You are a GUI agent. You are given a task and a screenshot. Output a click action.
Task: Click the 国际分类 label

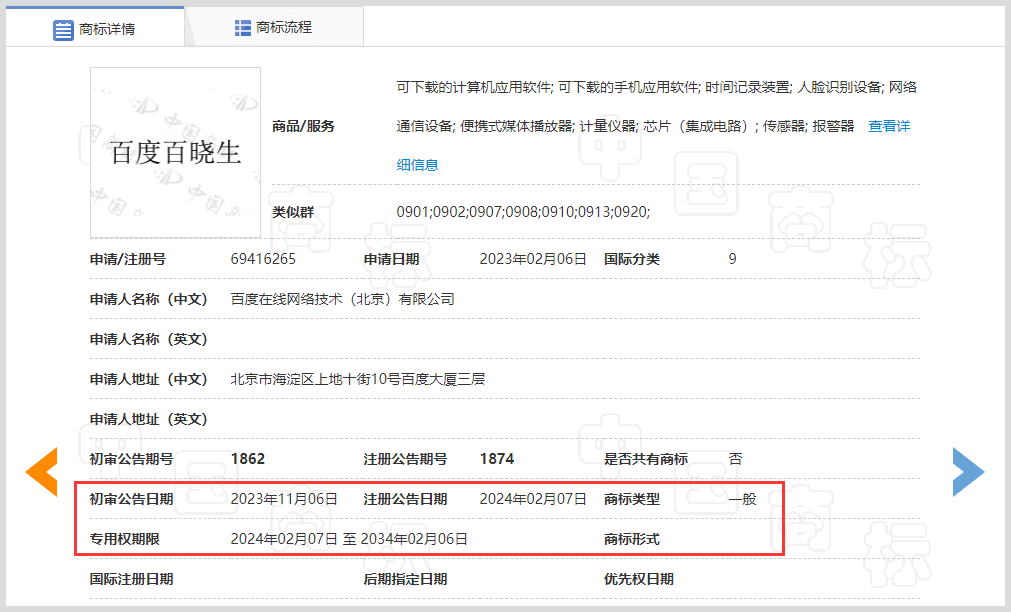click(x=632, y=259)
